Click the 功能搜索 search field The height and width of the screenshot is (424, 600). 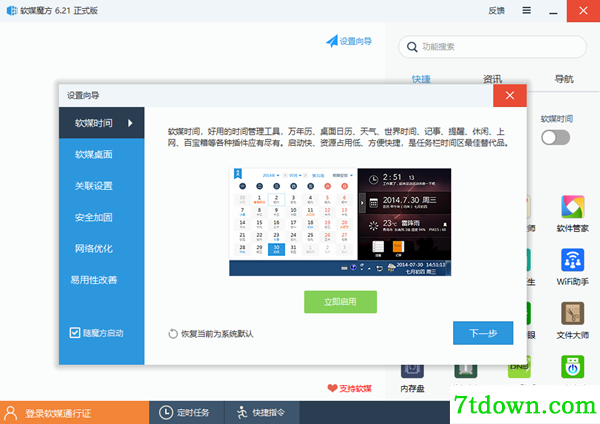(x=492, y=47)
